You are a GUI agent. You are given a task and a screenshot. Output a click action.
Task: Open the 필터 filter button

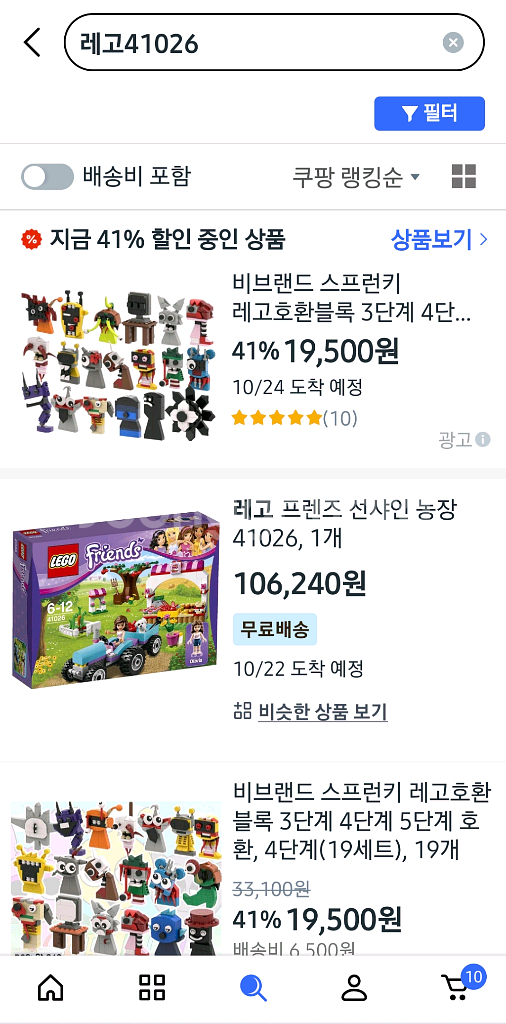430,114
